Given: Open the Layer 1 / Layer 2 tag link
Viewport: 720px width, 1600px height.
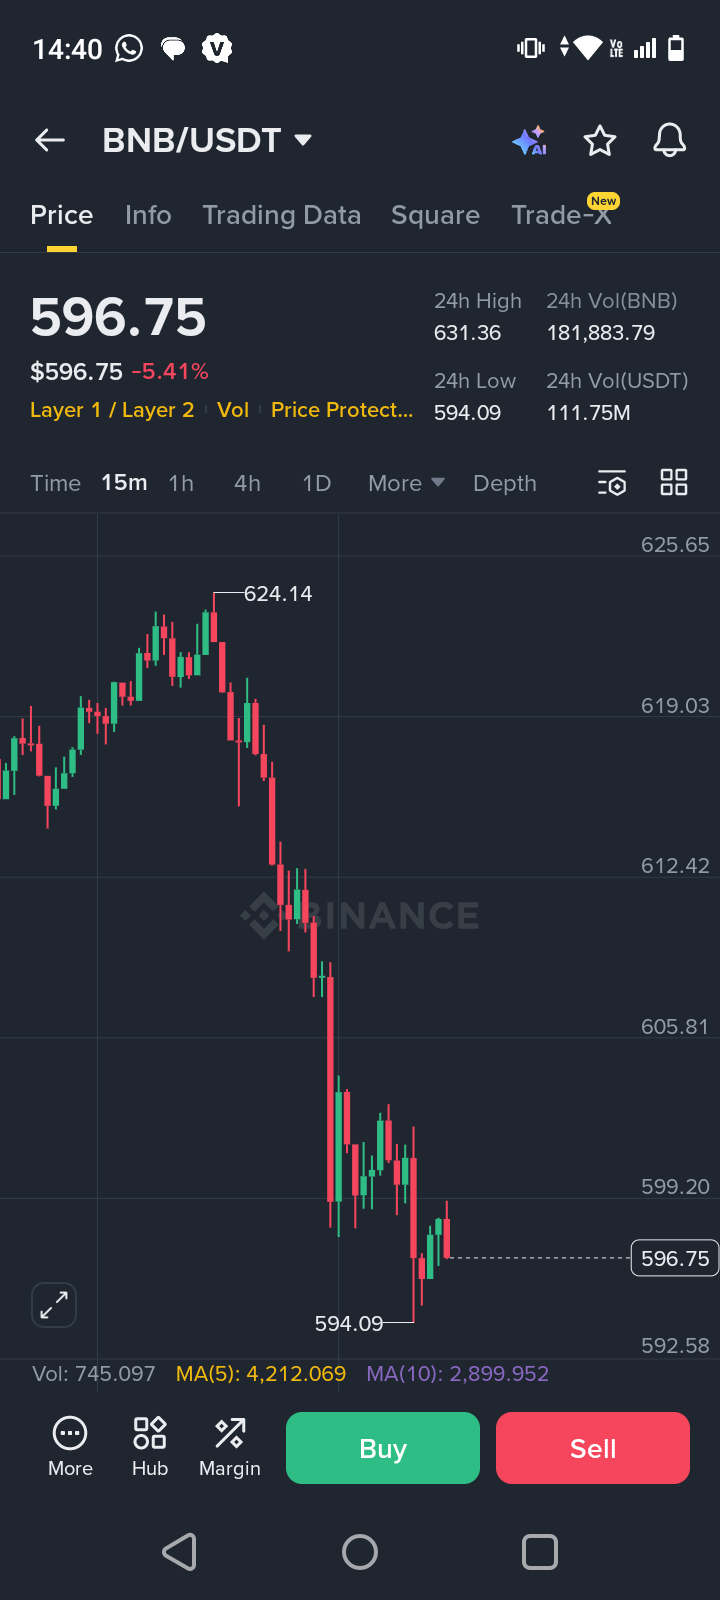Looking at the screenshot, I should 112,410.
